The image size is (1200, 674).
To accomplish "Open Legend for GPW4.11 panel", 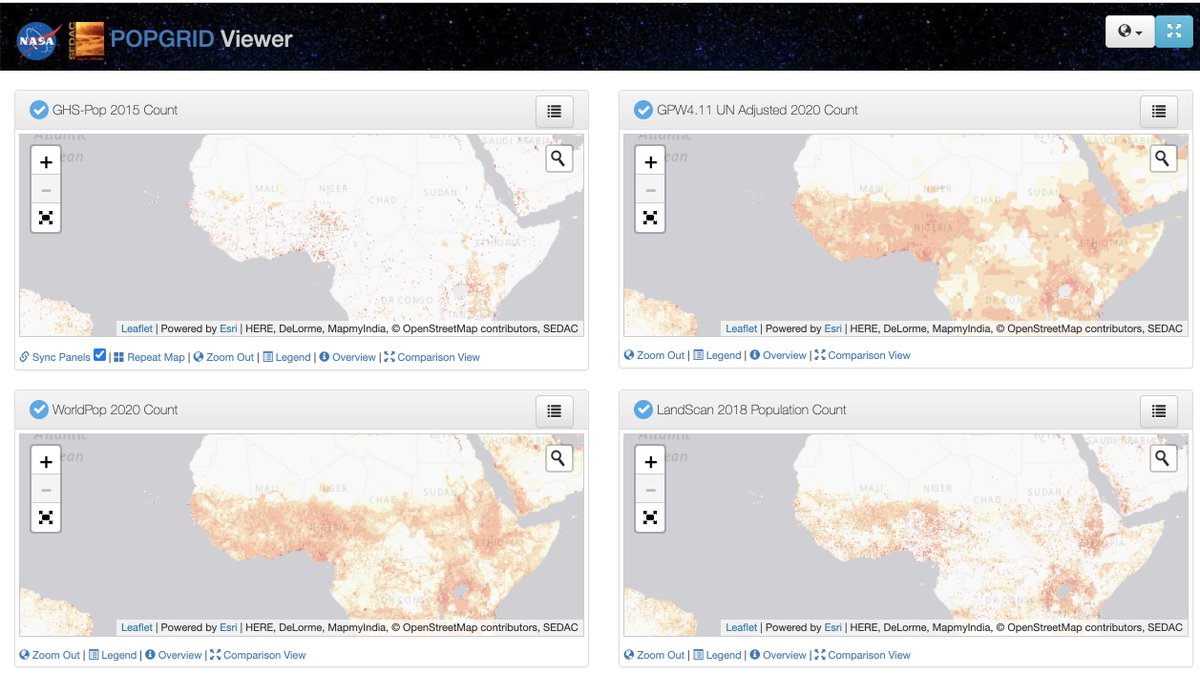I will click(x=717, y=355).
